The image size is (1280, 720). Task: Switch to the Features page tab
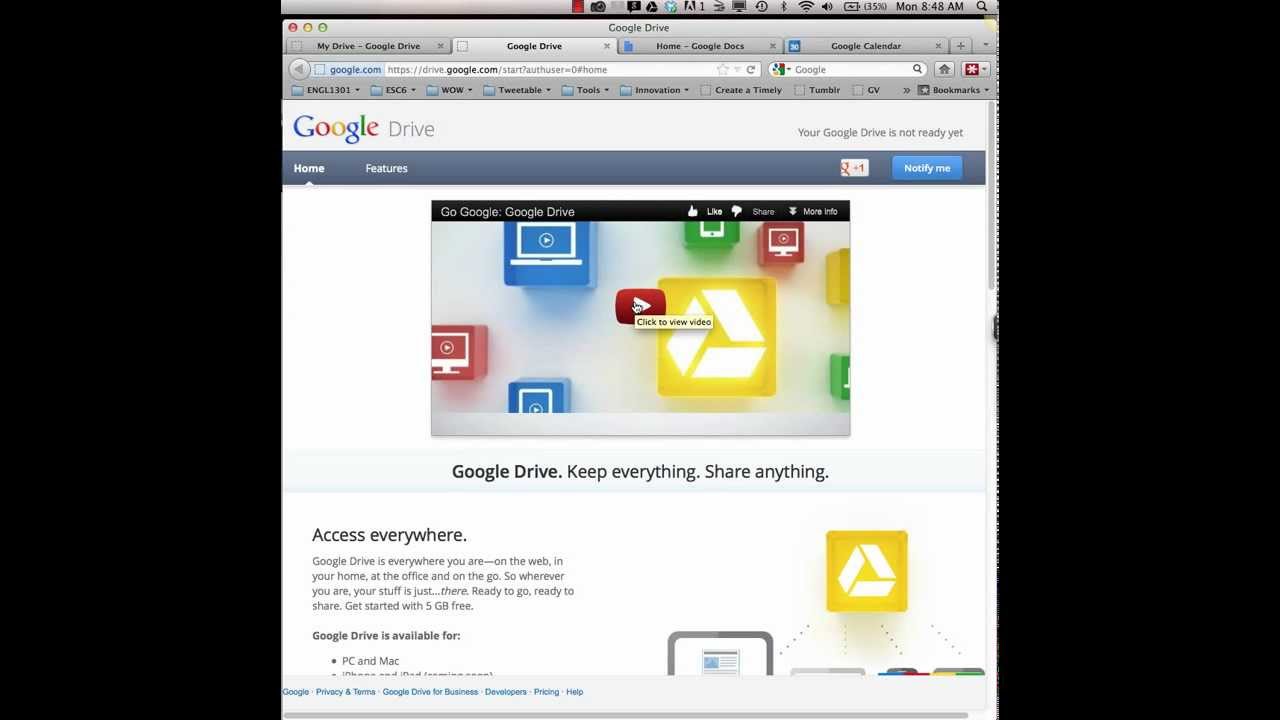(x=386, y=168)
